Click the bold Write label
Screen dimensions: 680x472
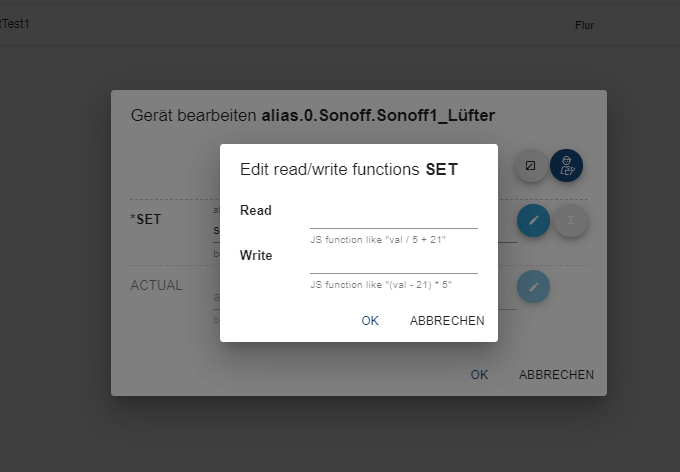pos(256,256)
